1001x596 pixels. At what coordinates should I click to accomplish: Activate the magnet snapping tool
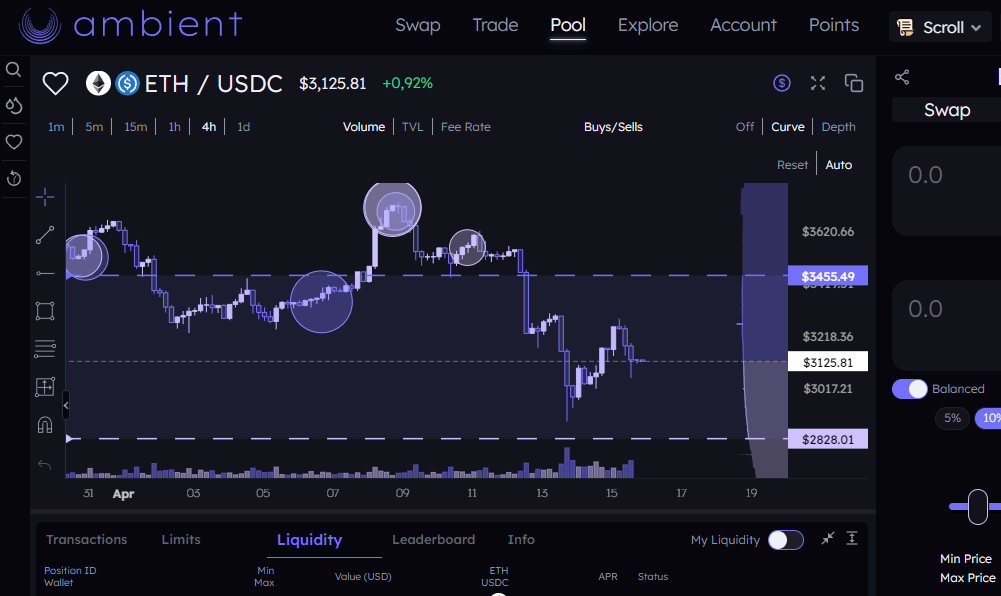point(44,424)
